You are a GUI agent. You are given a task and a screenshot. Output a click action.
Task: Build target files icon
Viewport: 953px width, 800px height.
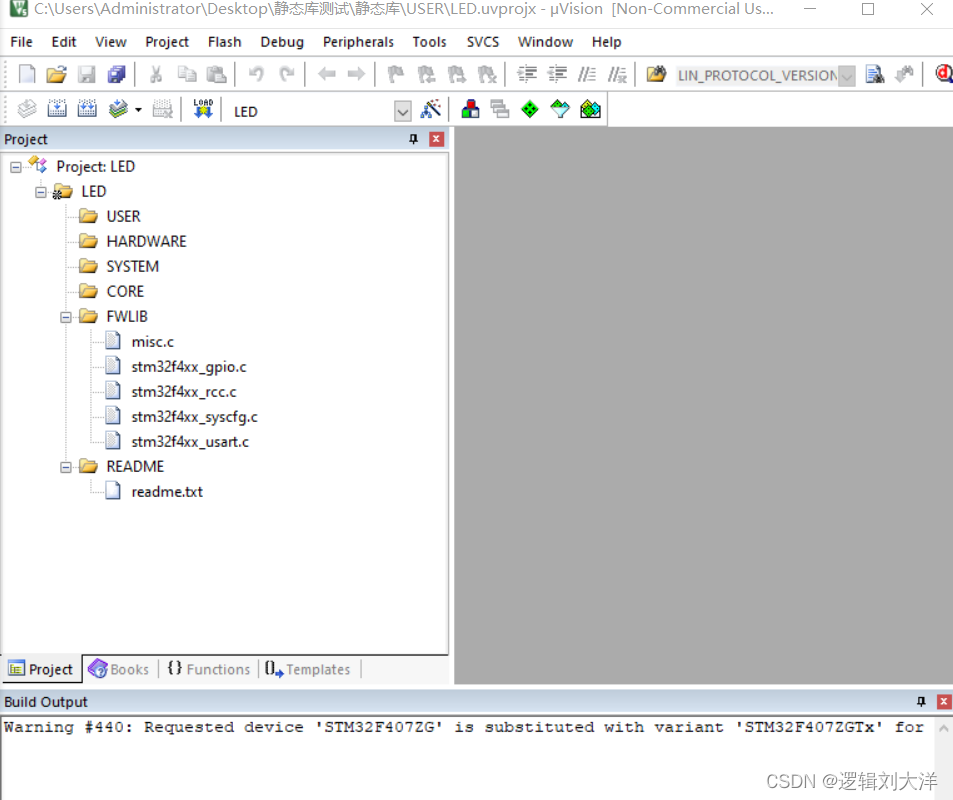pyautogui.click(x=57, y=109)
